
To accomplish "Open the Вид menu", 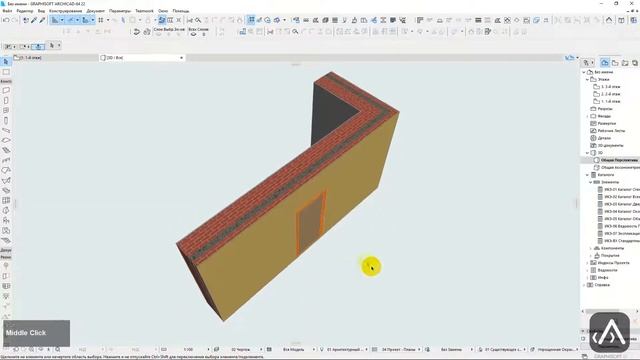I will [x=41, y=11].
